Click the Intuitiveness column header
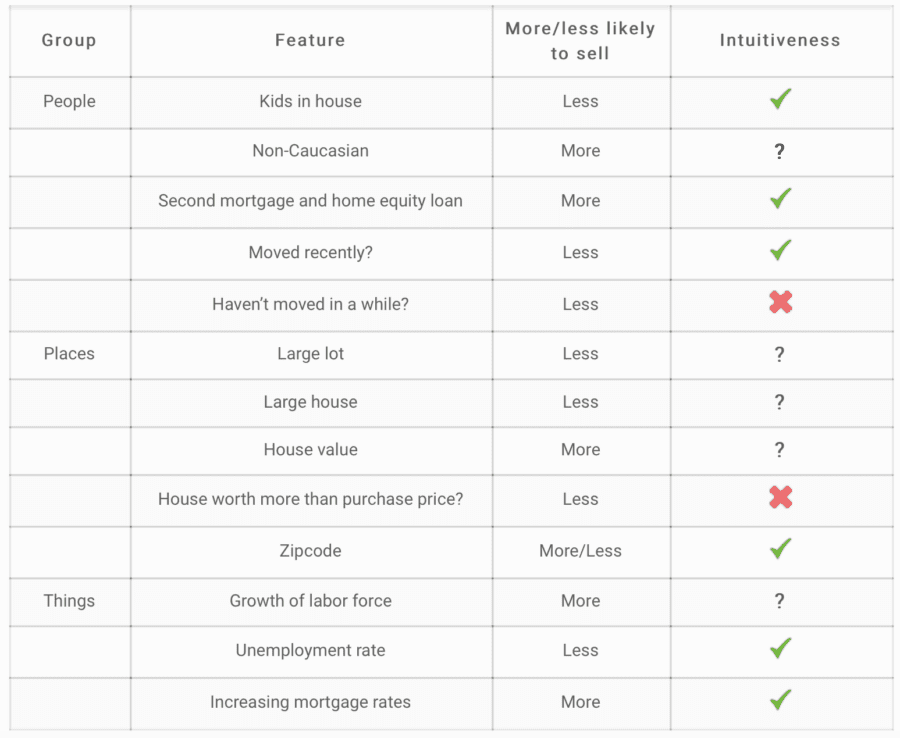The height and width of the screenshot is (738, 900). tap(780, 40)
